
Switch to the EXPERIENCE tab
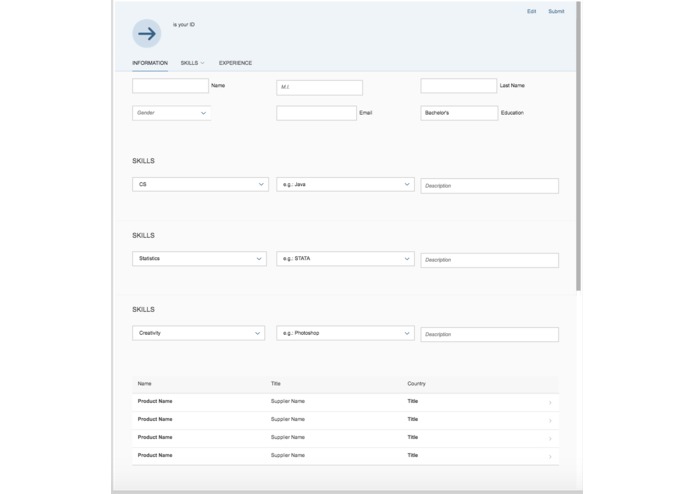coord(235,63)
